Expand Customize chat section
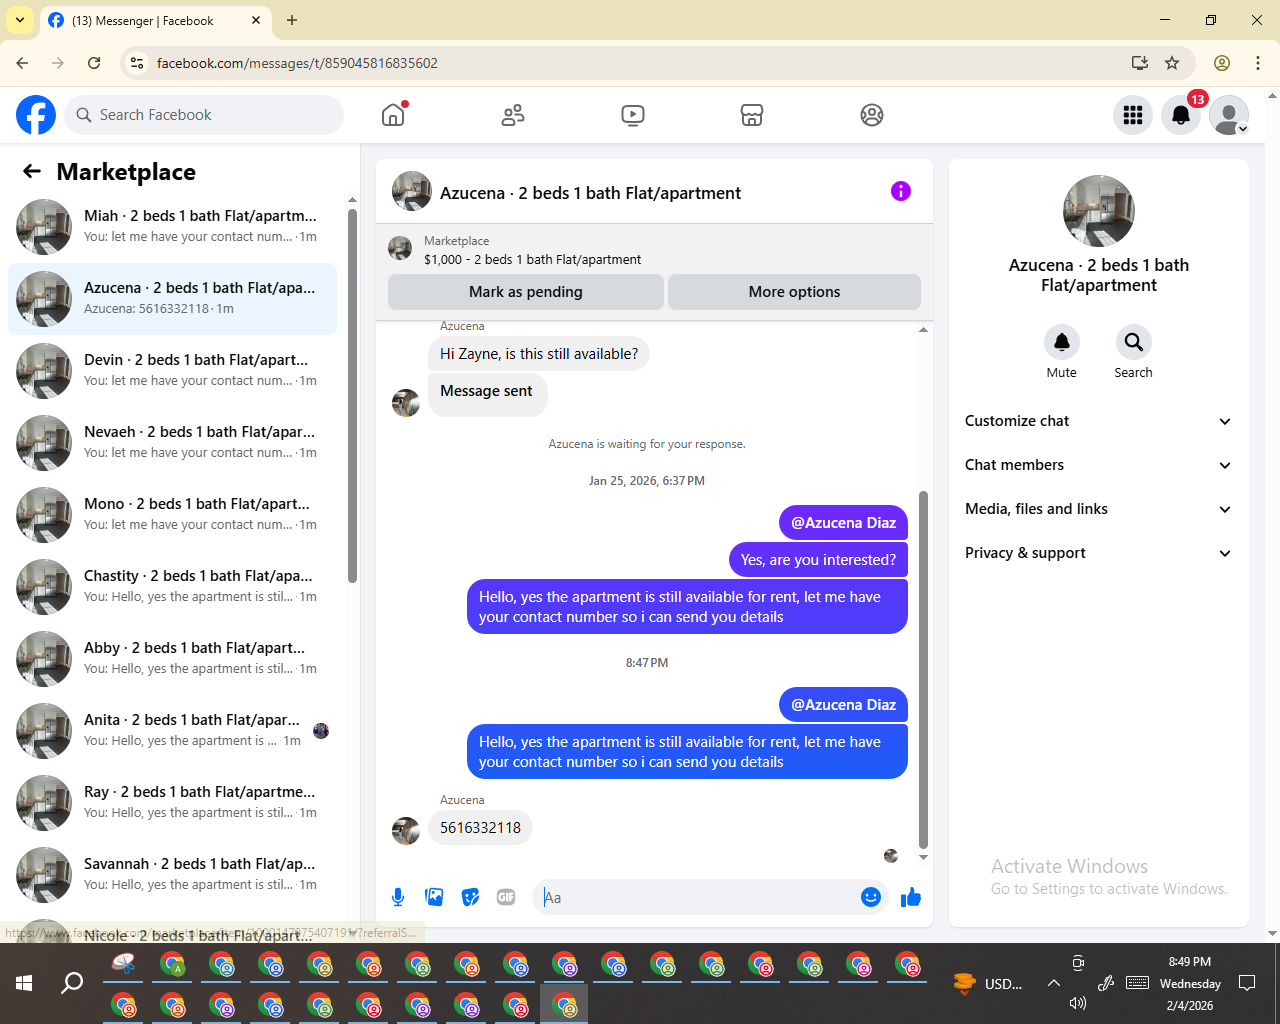1280x1024 pixels. coord(1098,421)
